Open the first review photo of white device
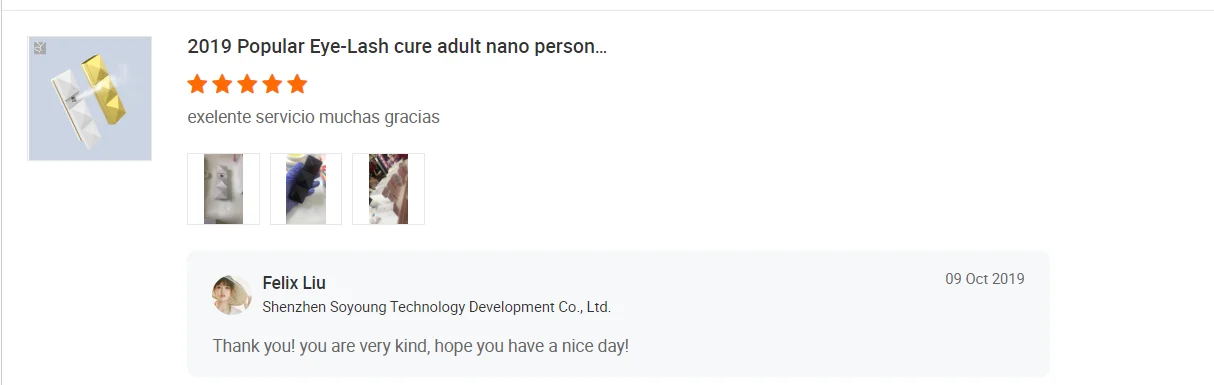Viewport: 1214px width, 385px height. pyautogui.click(x=223, y=189)
